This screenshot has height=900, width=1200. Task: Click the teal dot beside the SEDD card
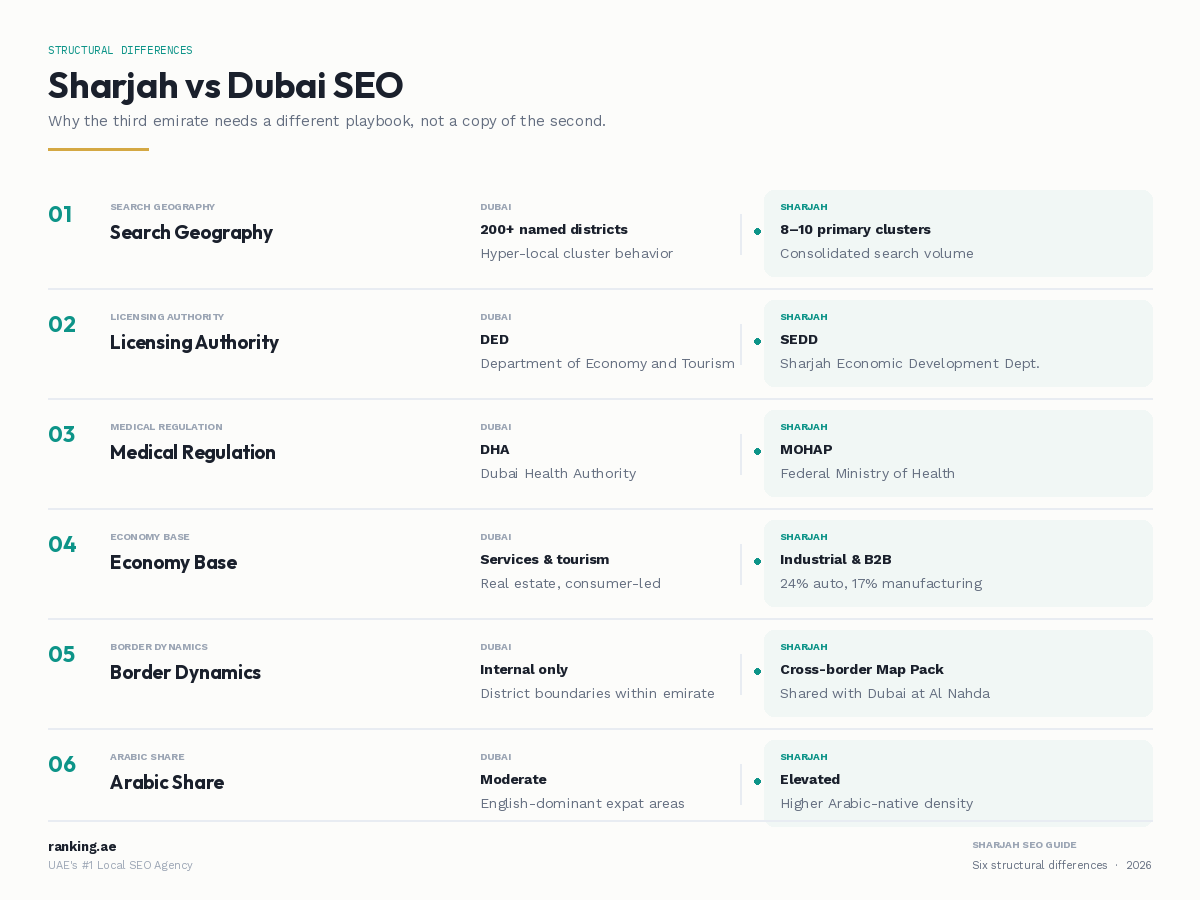(x=757, y=342)
